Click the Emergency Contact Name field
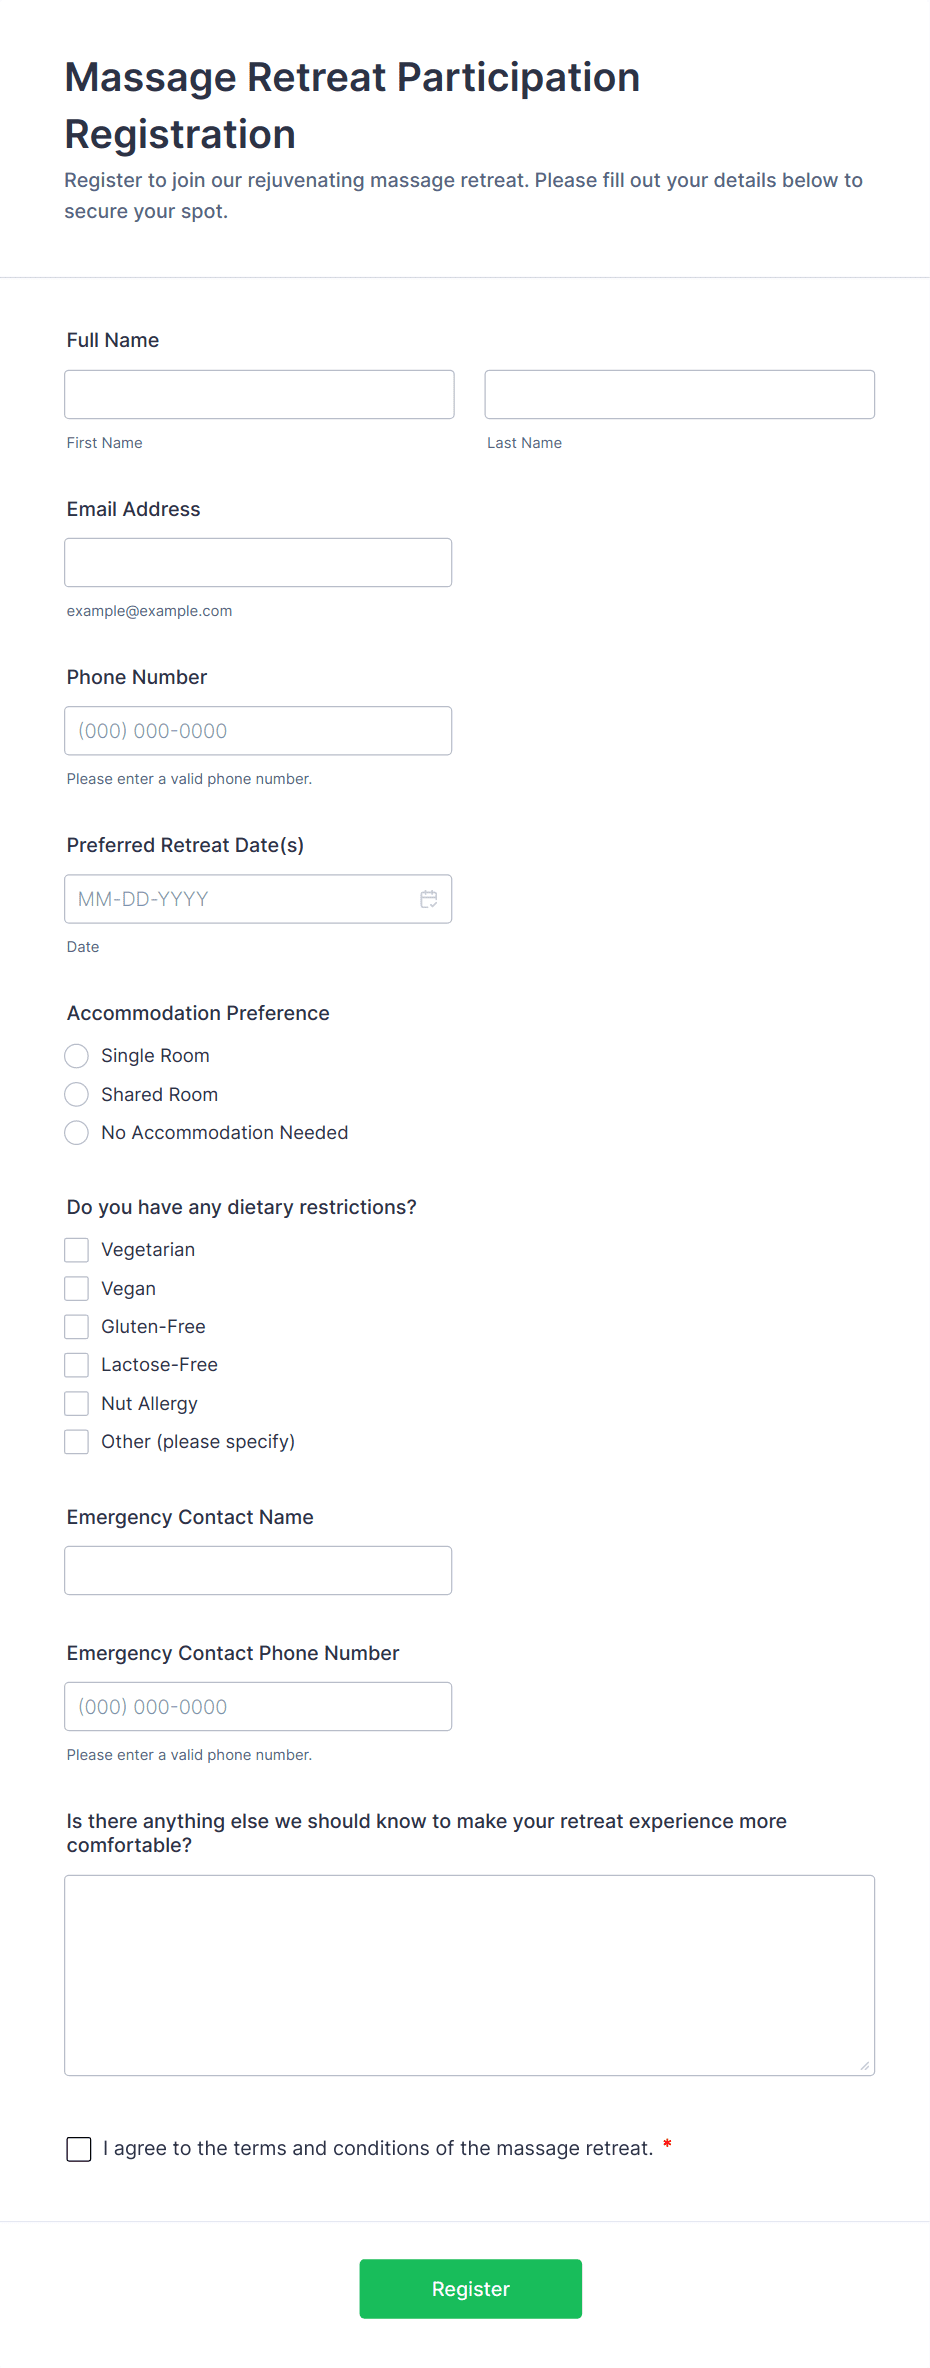The width and height of the screenshot is (930, 2368). click(258, 1570)
